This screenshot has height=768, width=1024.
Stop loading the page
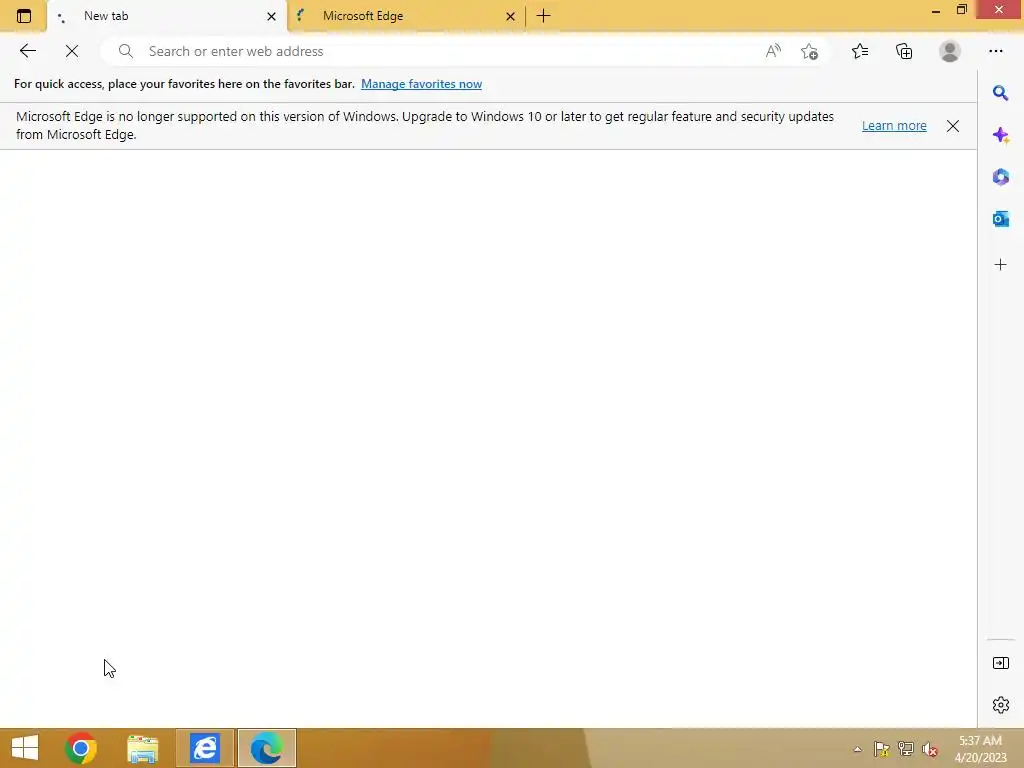tap(72, 51)
